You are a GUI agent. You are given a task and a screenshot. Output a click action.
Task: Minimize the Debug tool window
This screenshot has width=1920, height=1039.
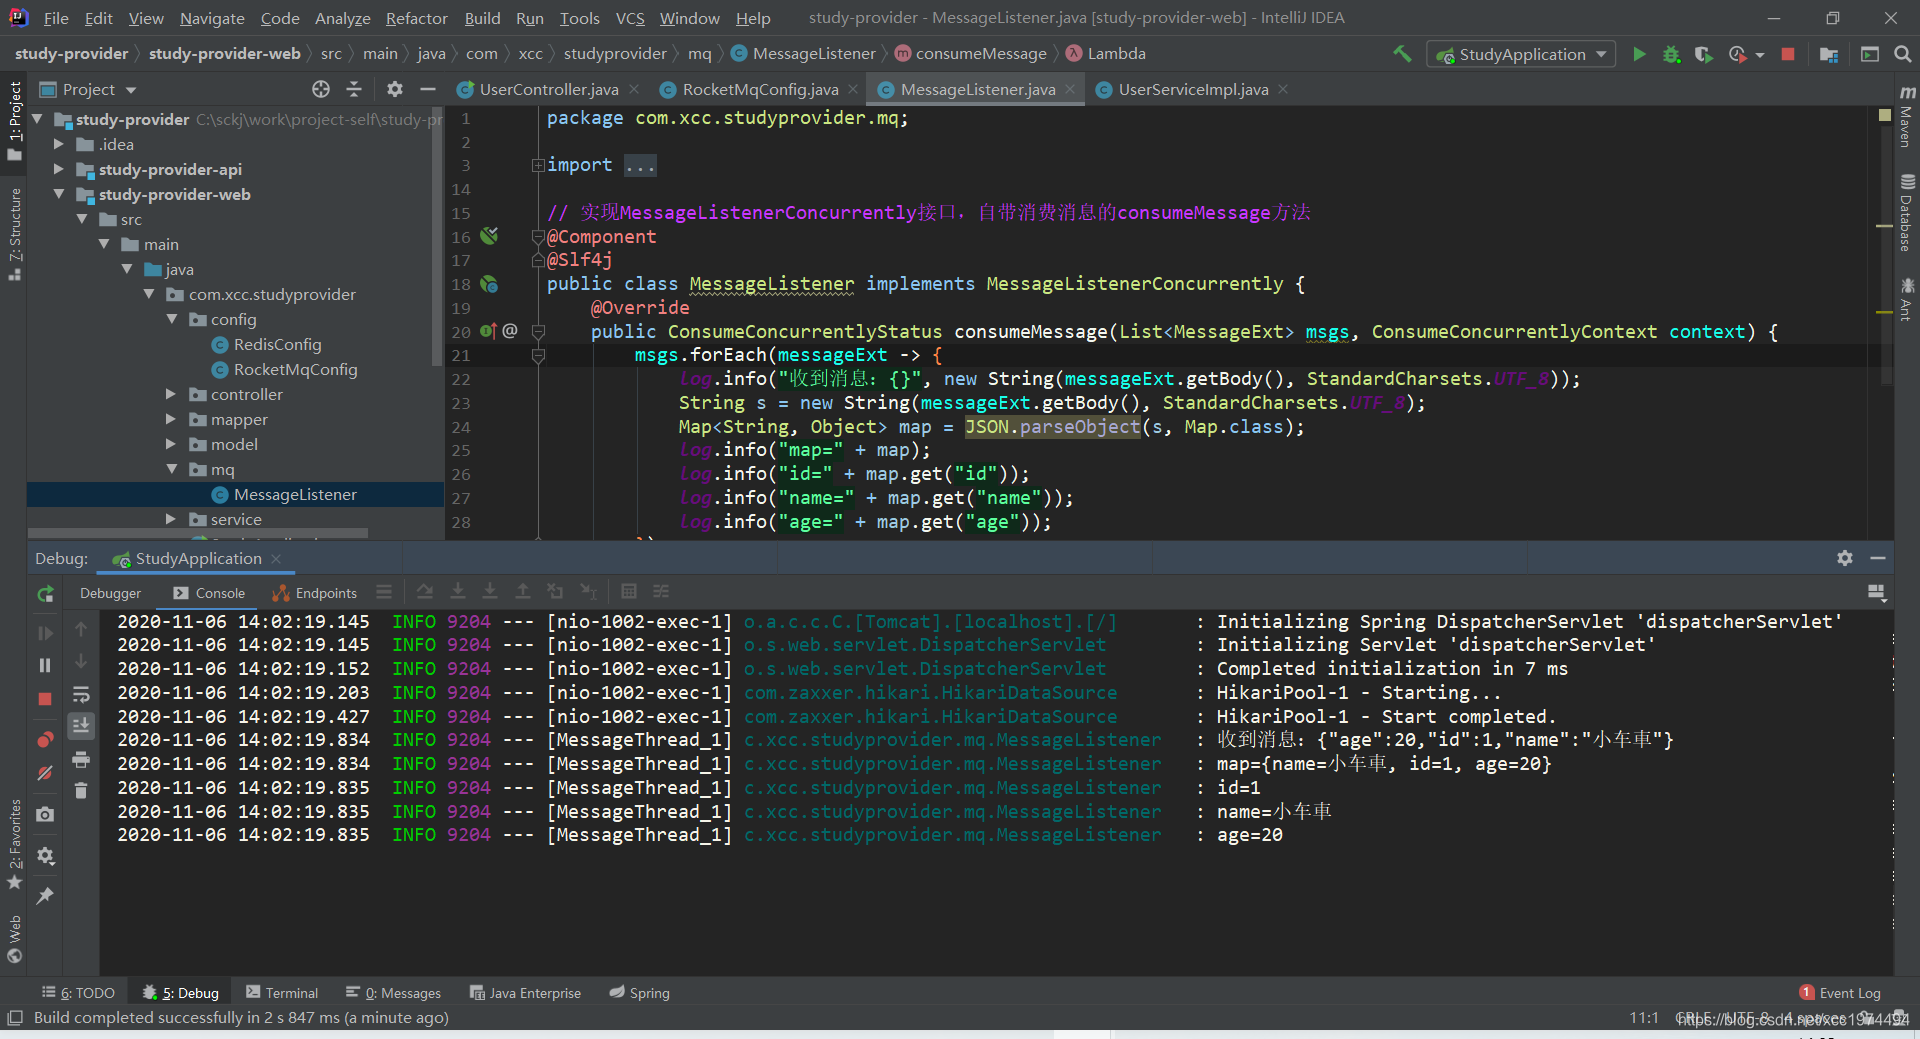(x=1878, y=558)
